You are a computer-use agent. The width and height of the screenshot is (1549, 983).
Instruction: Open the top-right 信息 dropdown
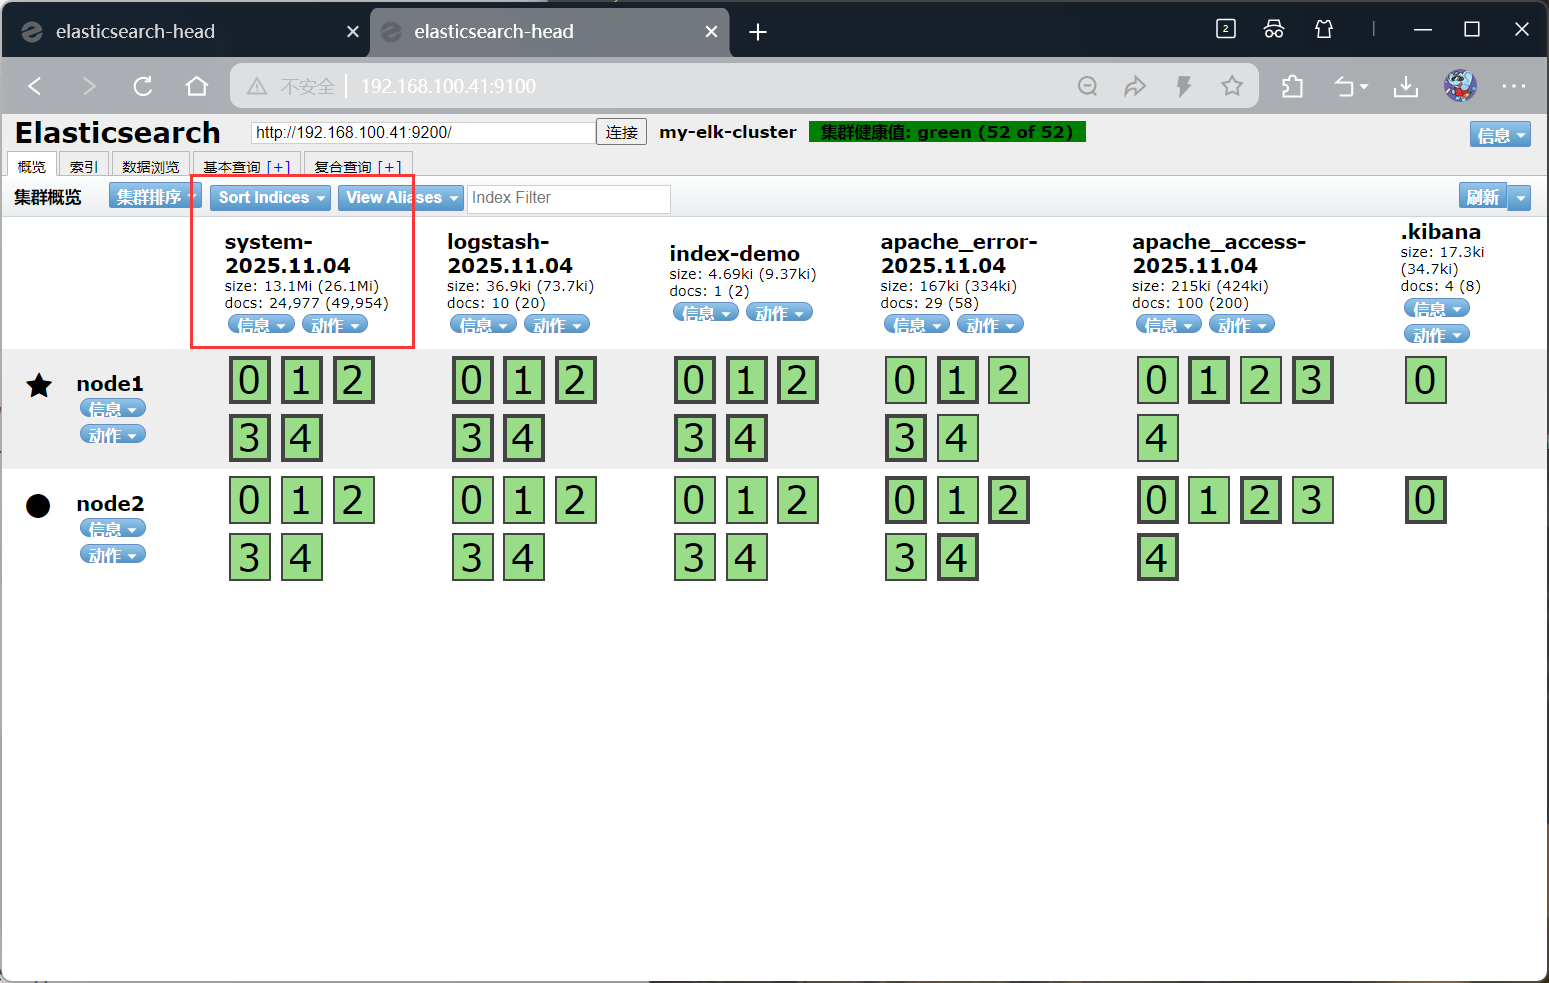pos(1500,135)
